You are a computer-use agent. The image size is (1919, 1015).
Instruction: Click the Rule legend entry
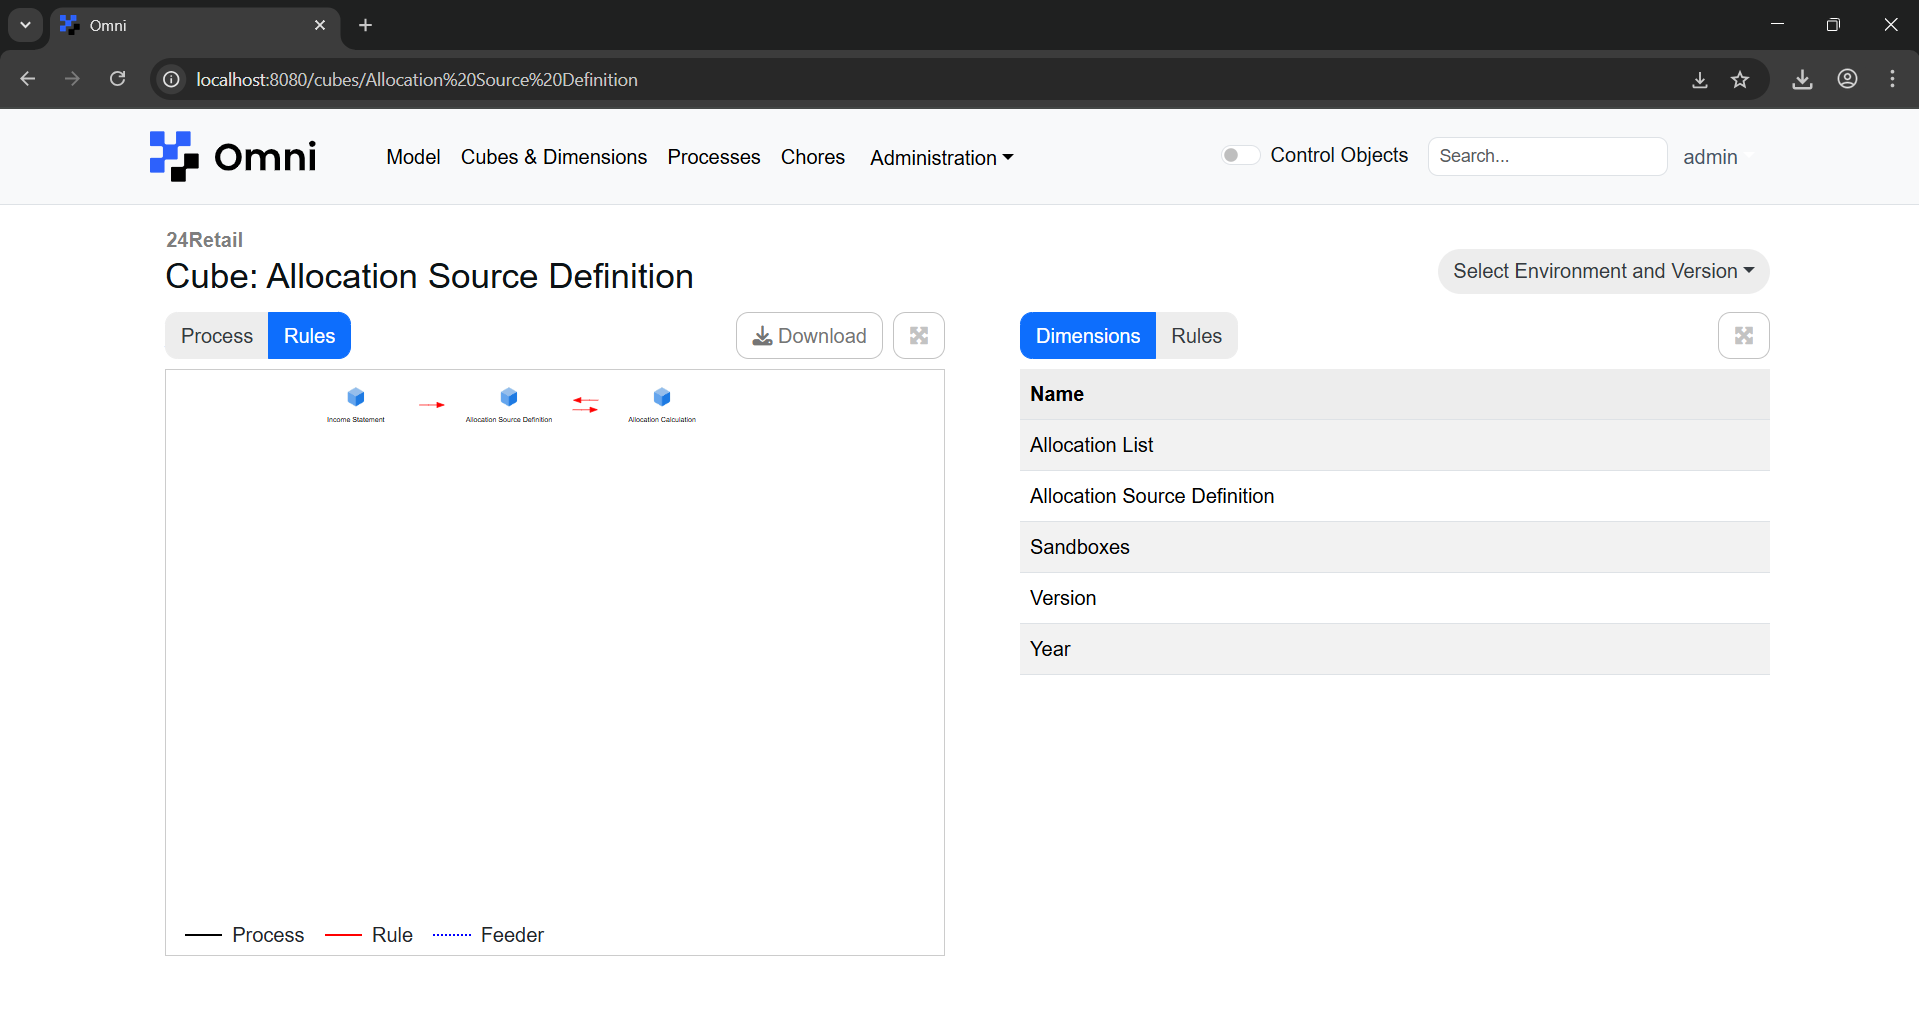coord(369,935)
